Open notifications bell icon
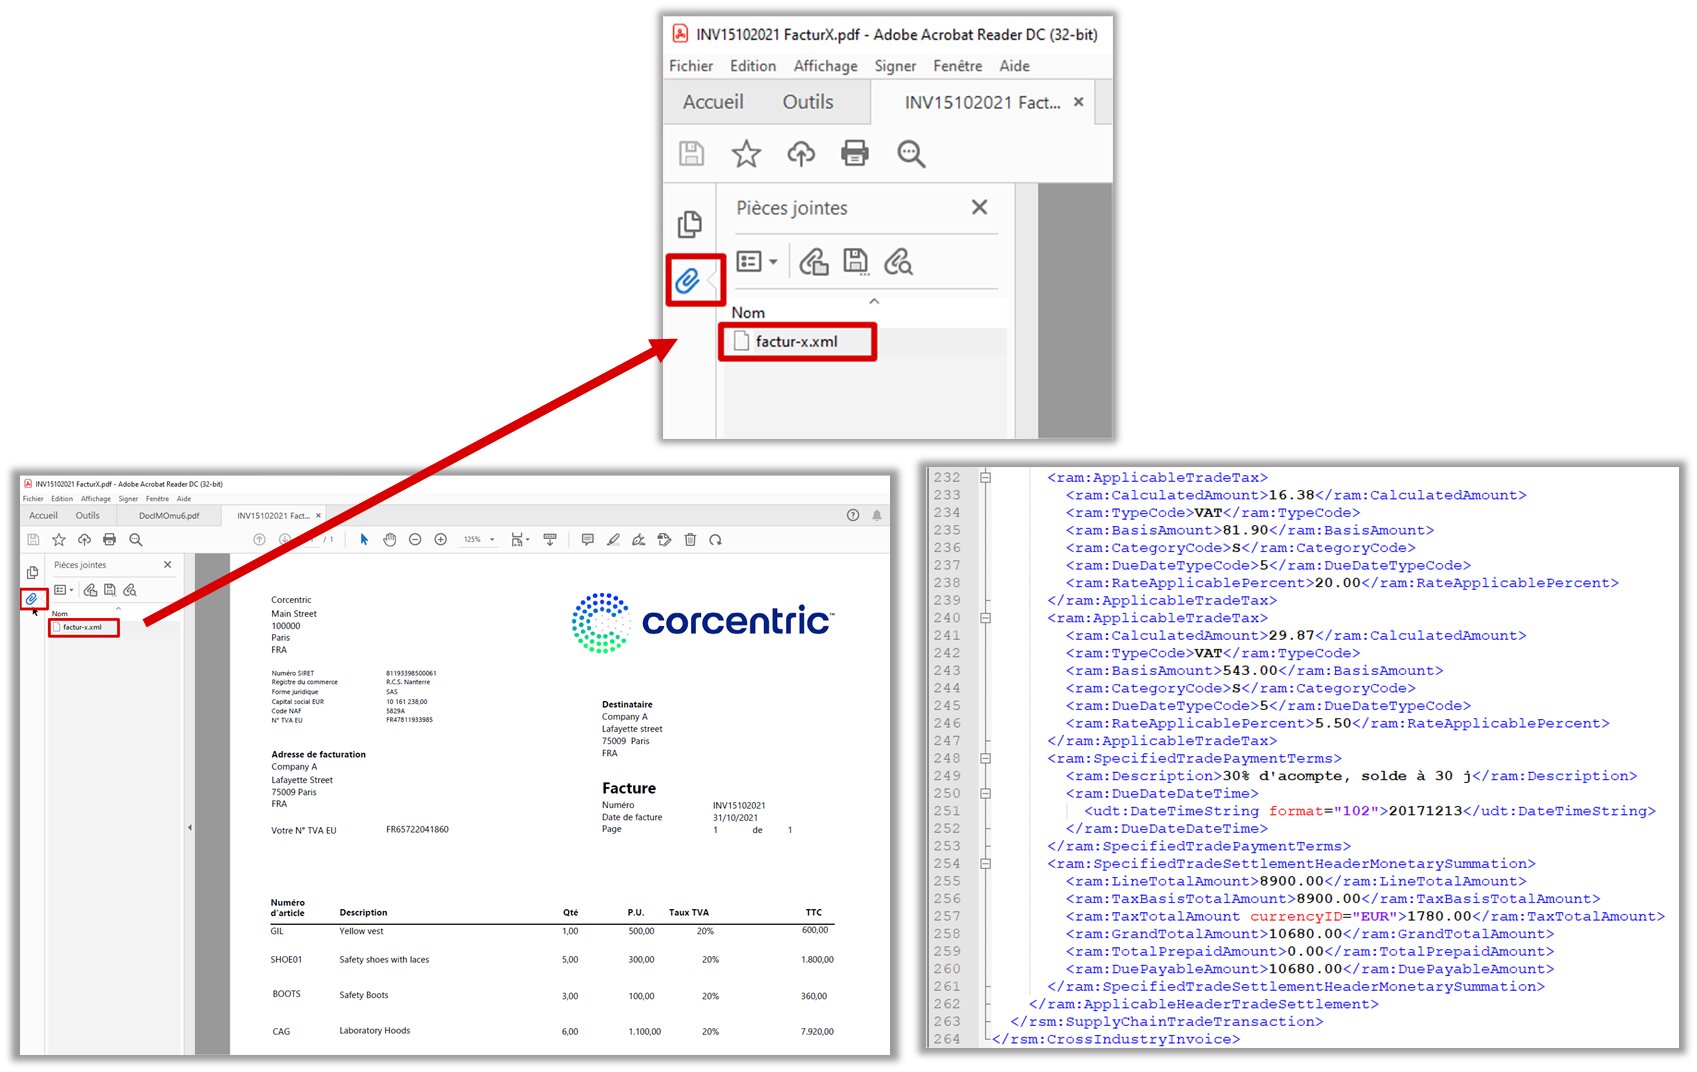Image resolution: width=1697 pixels, height=1072 pixels. click(x=877, y=516)
